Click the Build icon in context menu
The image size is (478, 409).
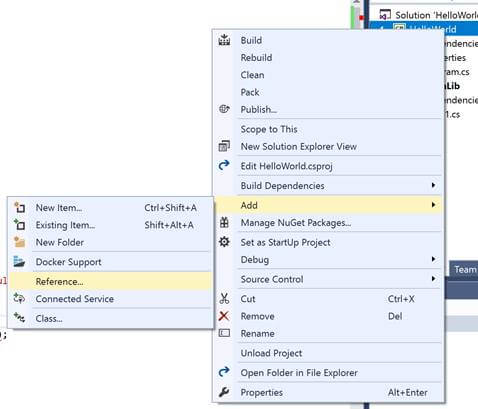[x=224, y=40]
